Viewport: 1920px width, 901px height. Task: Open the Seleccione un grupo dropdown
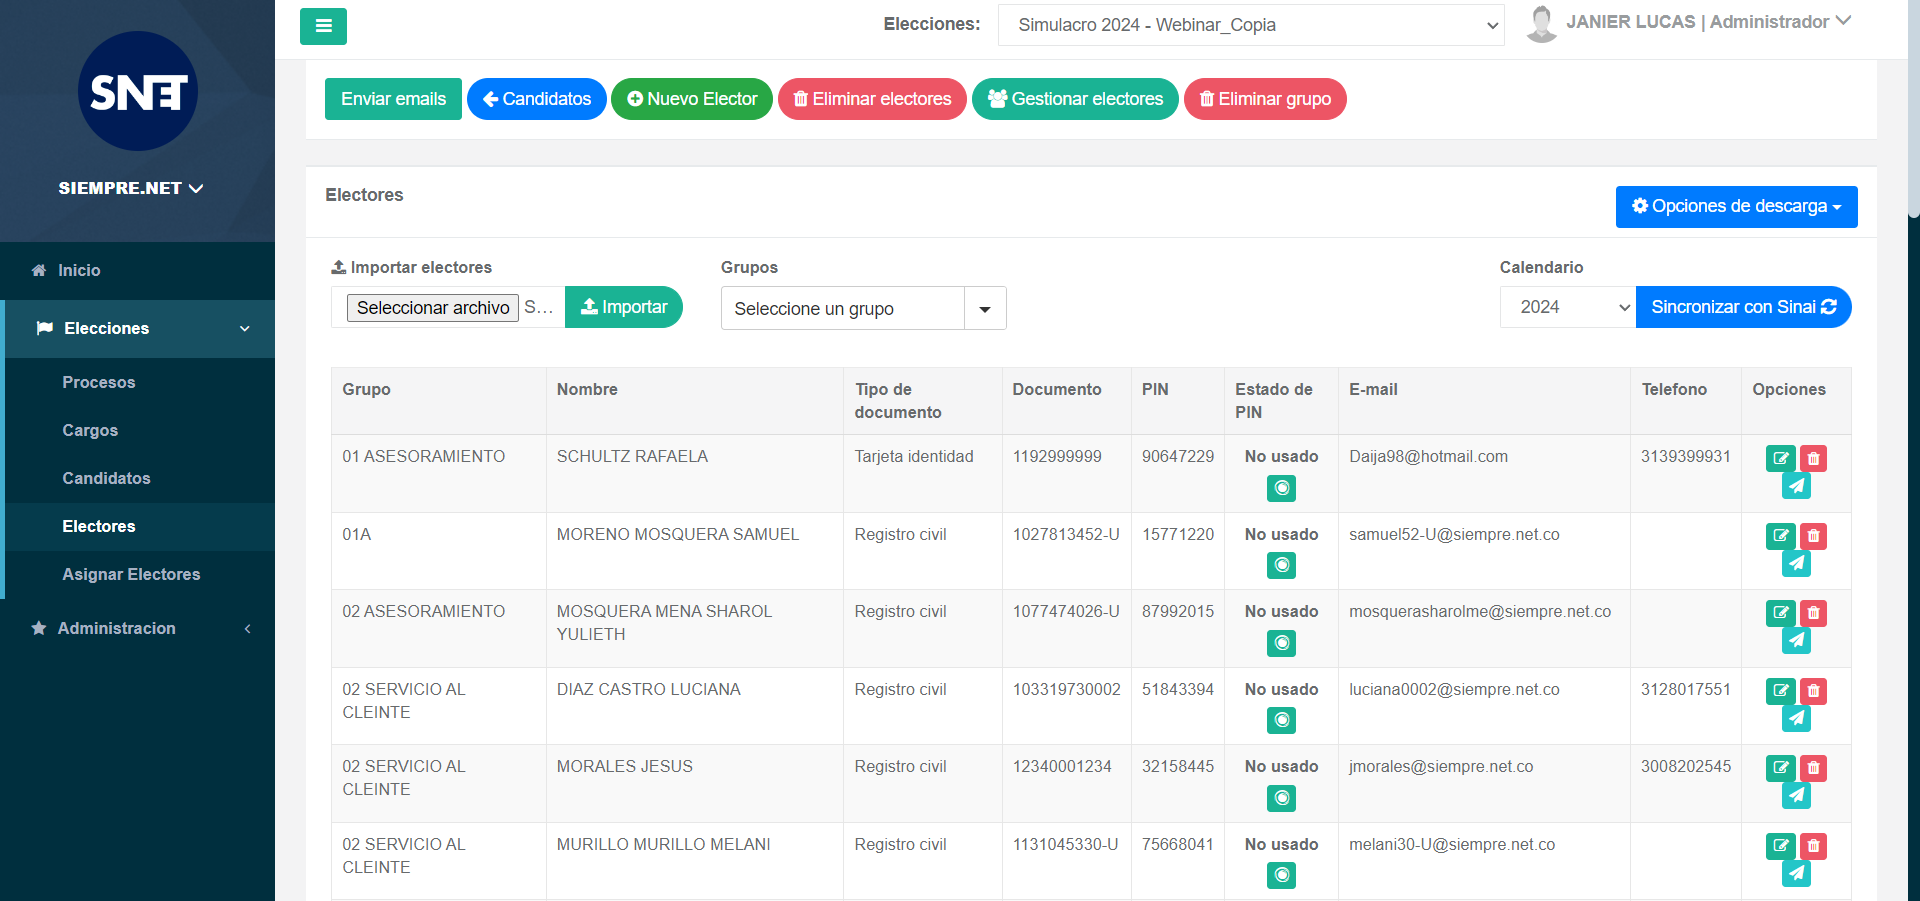click(x=863, y=309)
